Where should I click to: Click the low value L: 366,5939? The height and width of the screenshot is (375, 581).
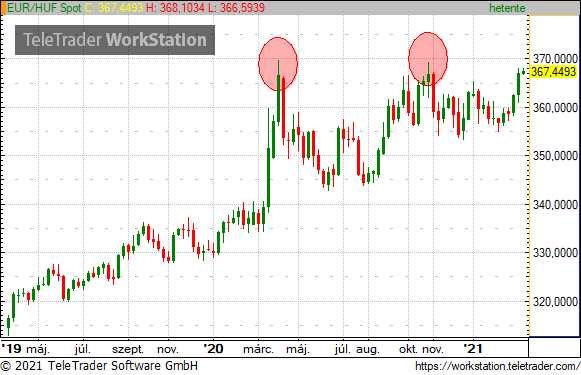(x=236, y=8)
